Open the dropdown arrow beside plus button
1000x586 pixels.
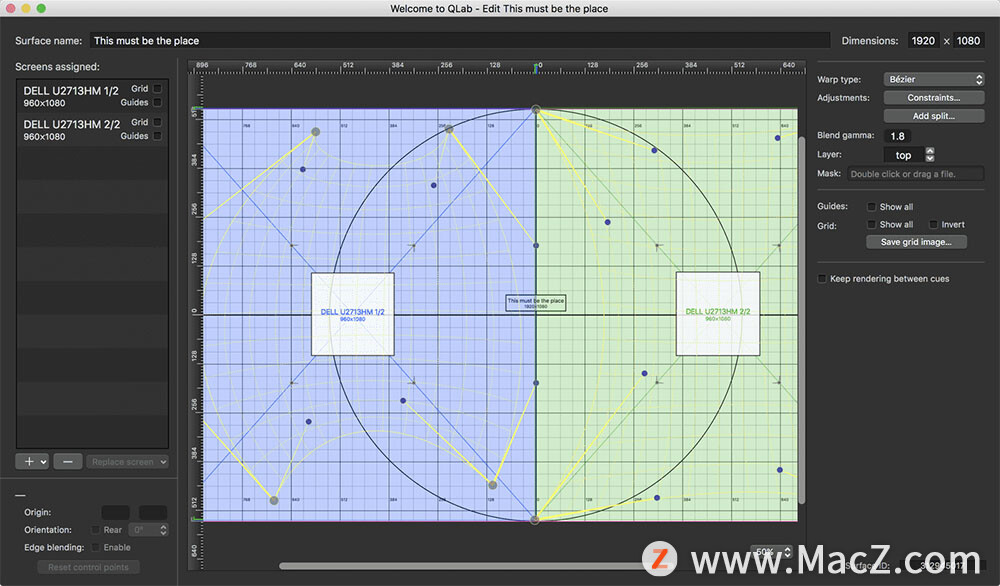(x=43, y=462)
